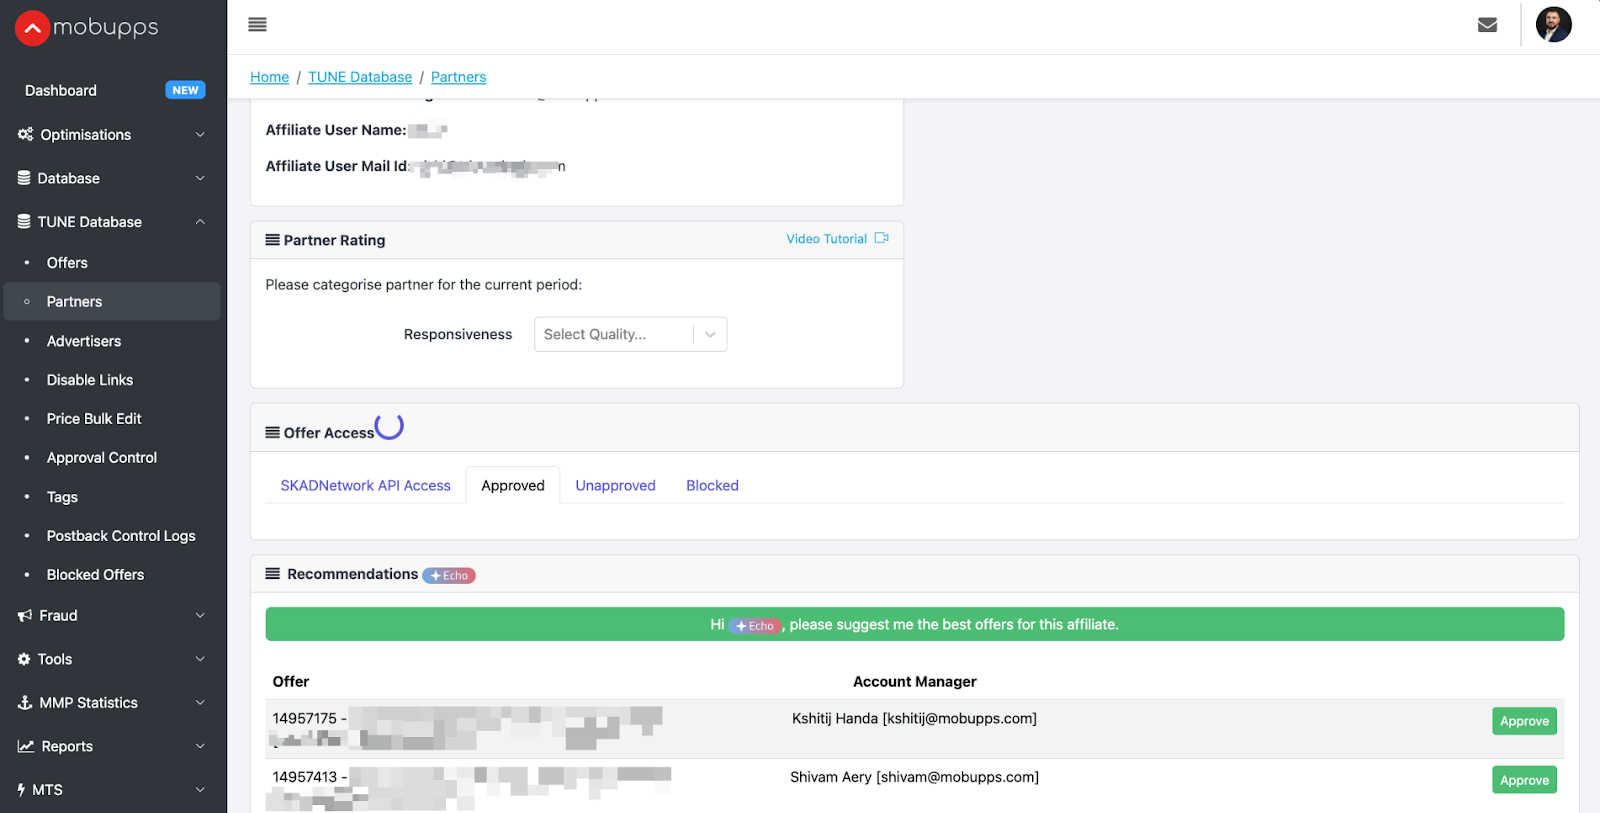Click the NEW badge on Dashboard
The image size is (1600, 813).
(185, 90)
